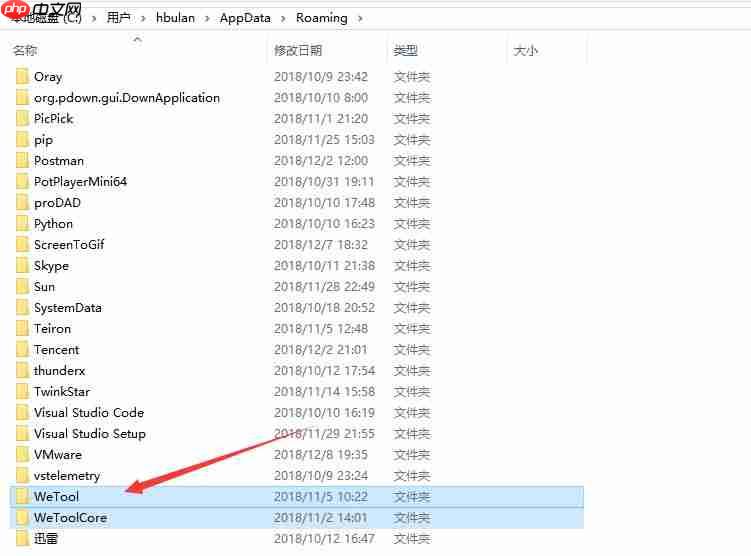Click the SystemData folder icon
This screenshot has width=751, height=556.
22,308
